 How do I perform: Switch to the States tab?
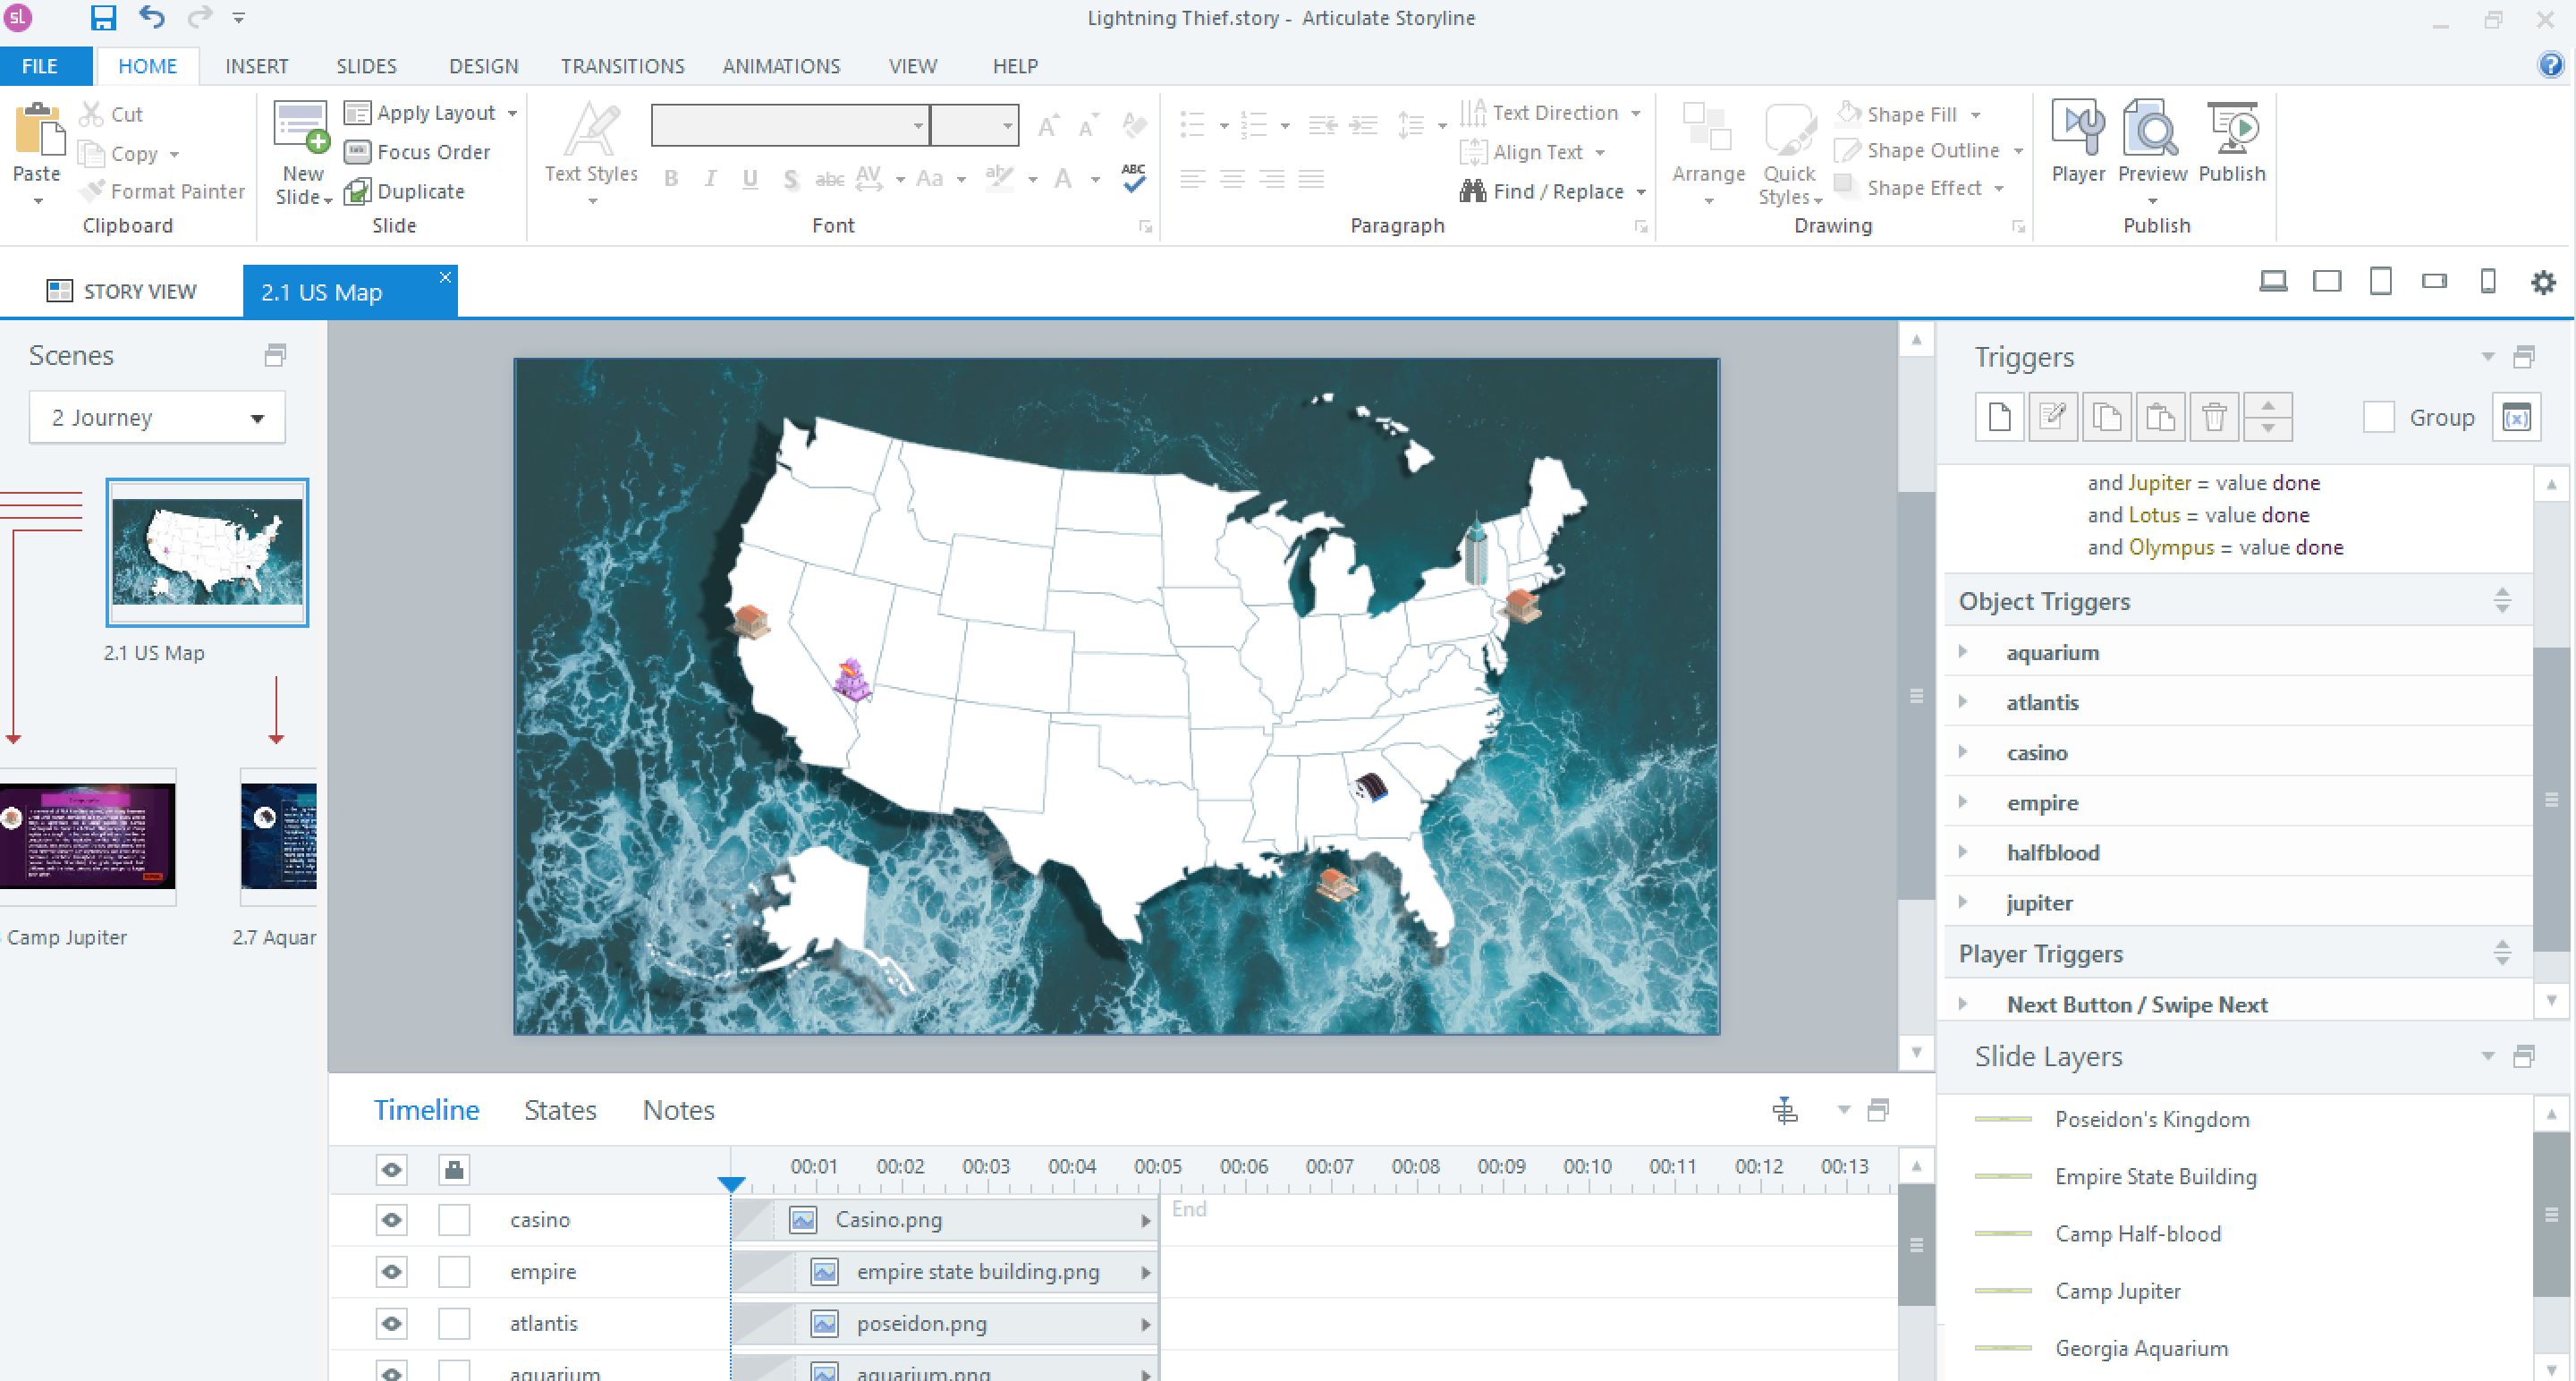tap(560, 1110)
